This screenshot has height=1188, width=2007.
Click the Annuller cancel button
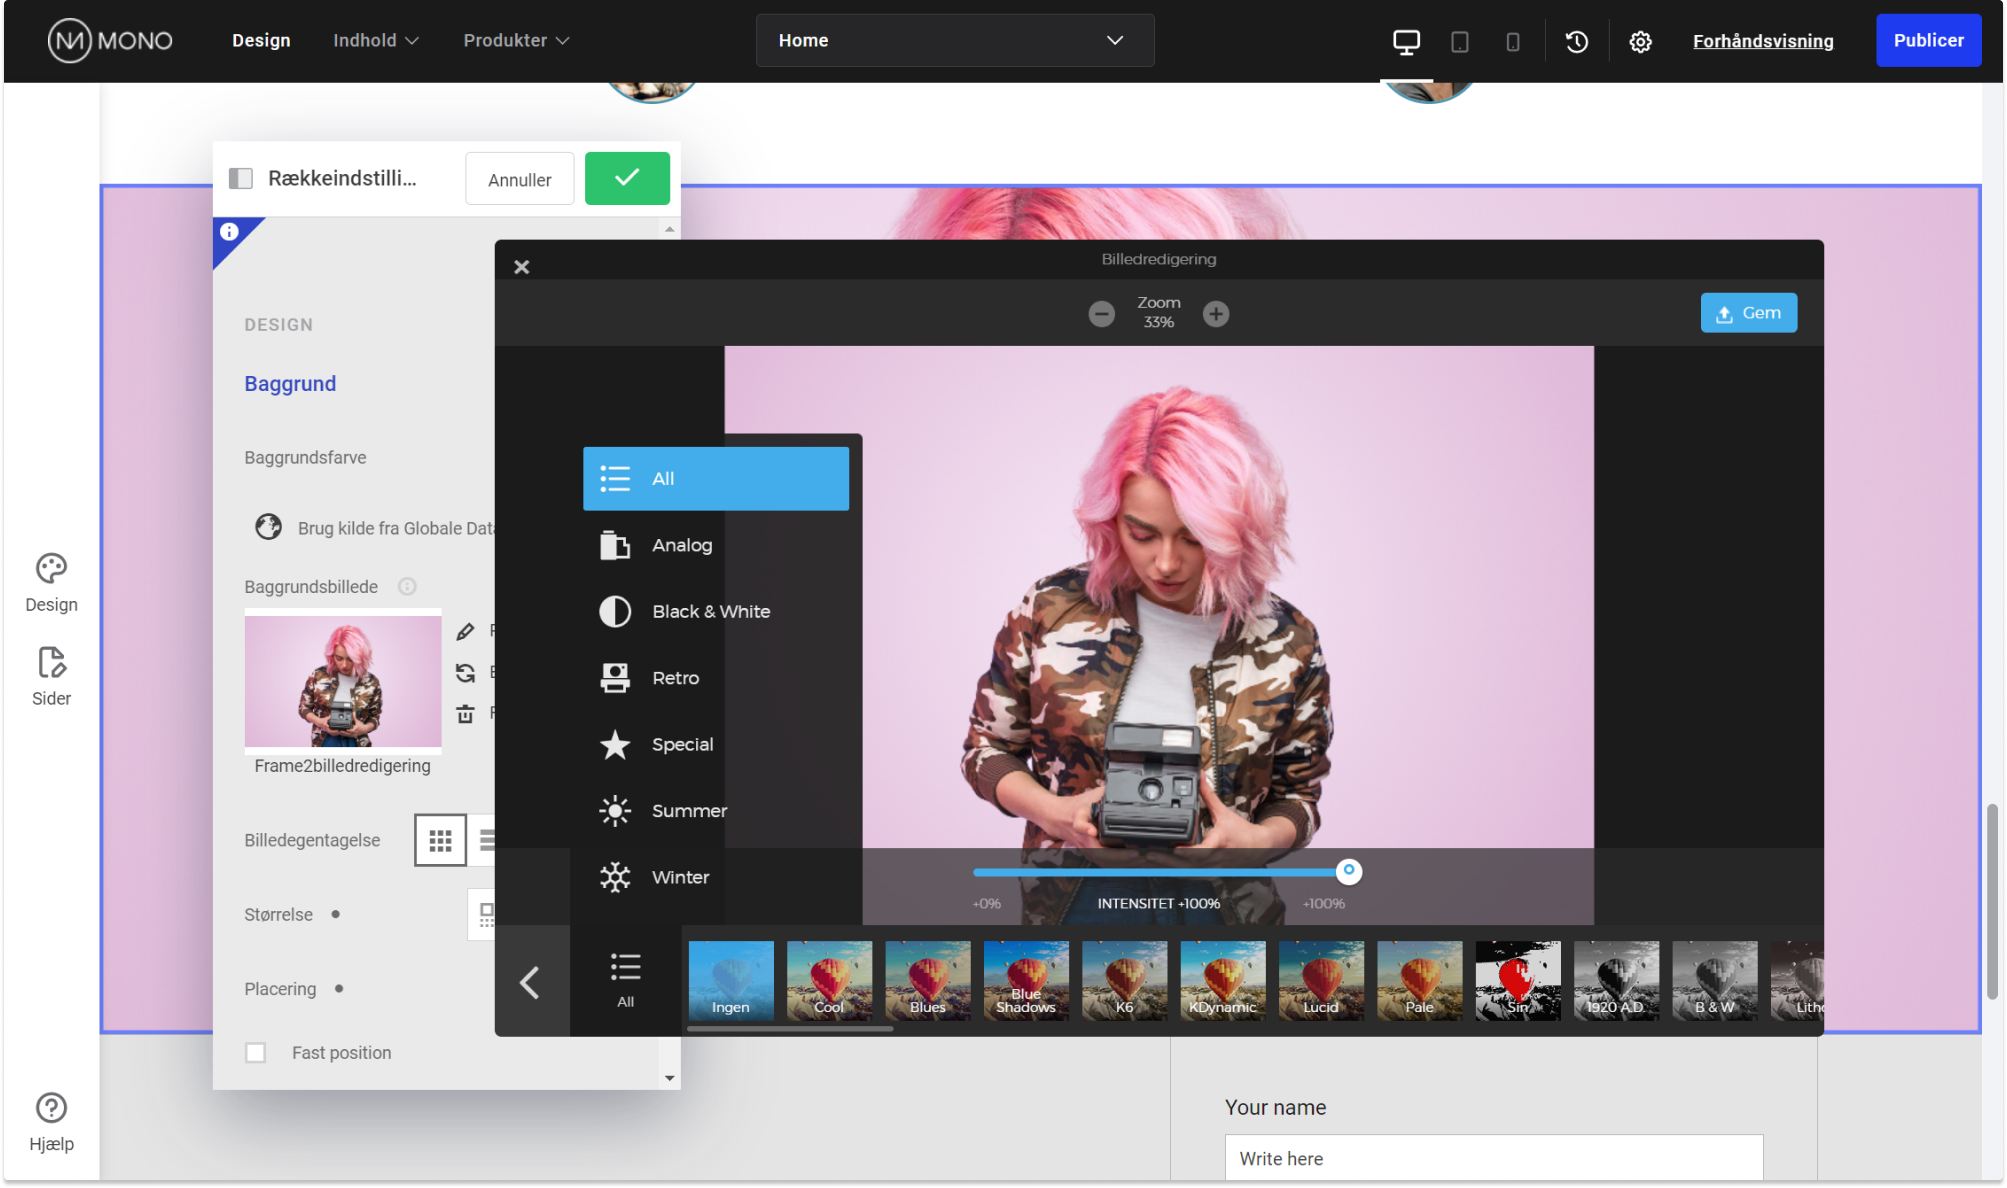click(519, 179)
